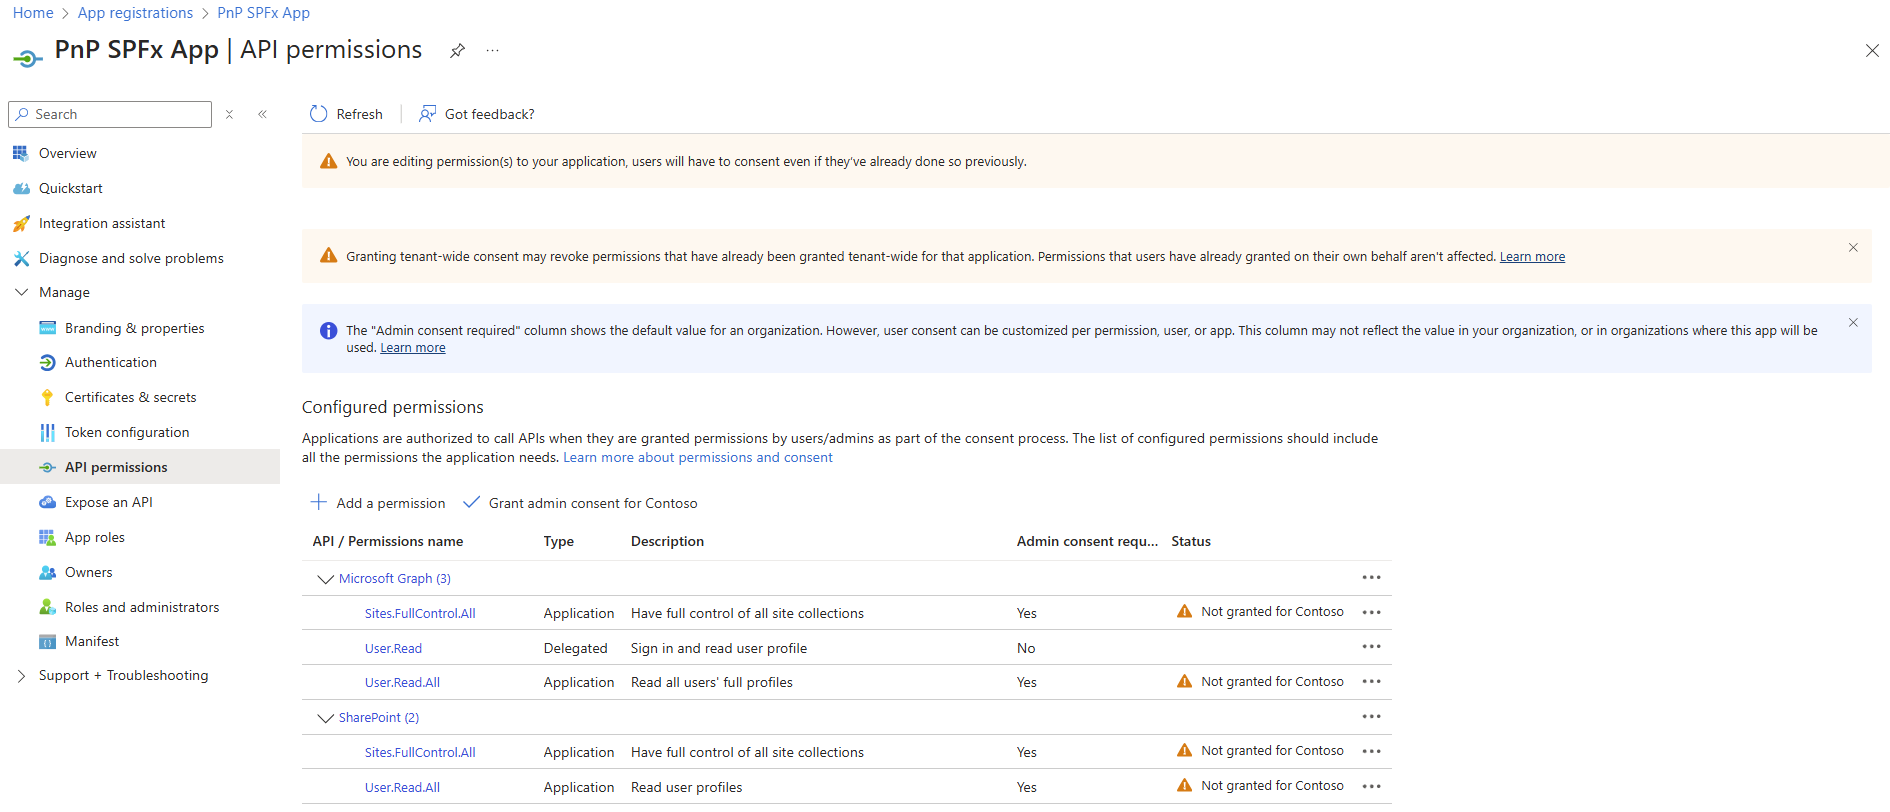Open ellipsis menu for SharePoint group
Image resolution: width=1890 pixels, height=812 pixels.
[x=1371, y=717]
